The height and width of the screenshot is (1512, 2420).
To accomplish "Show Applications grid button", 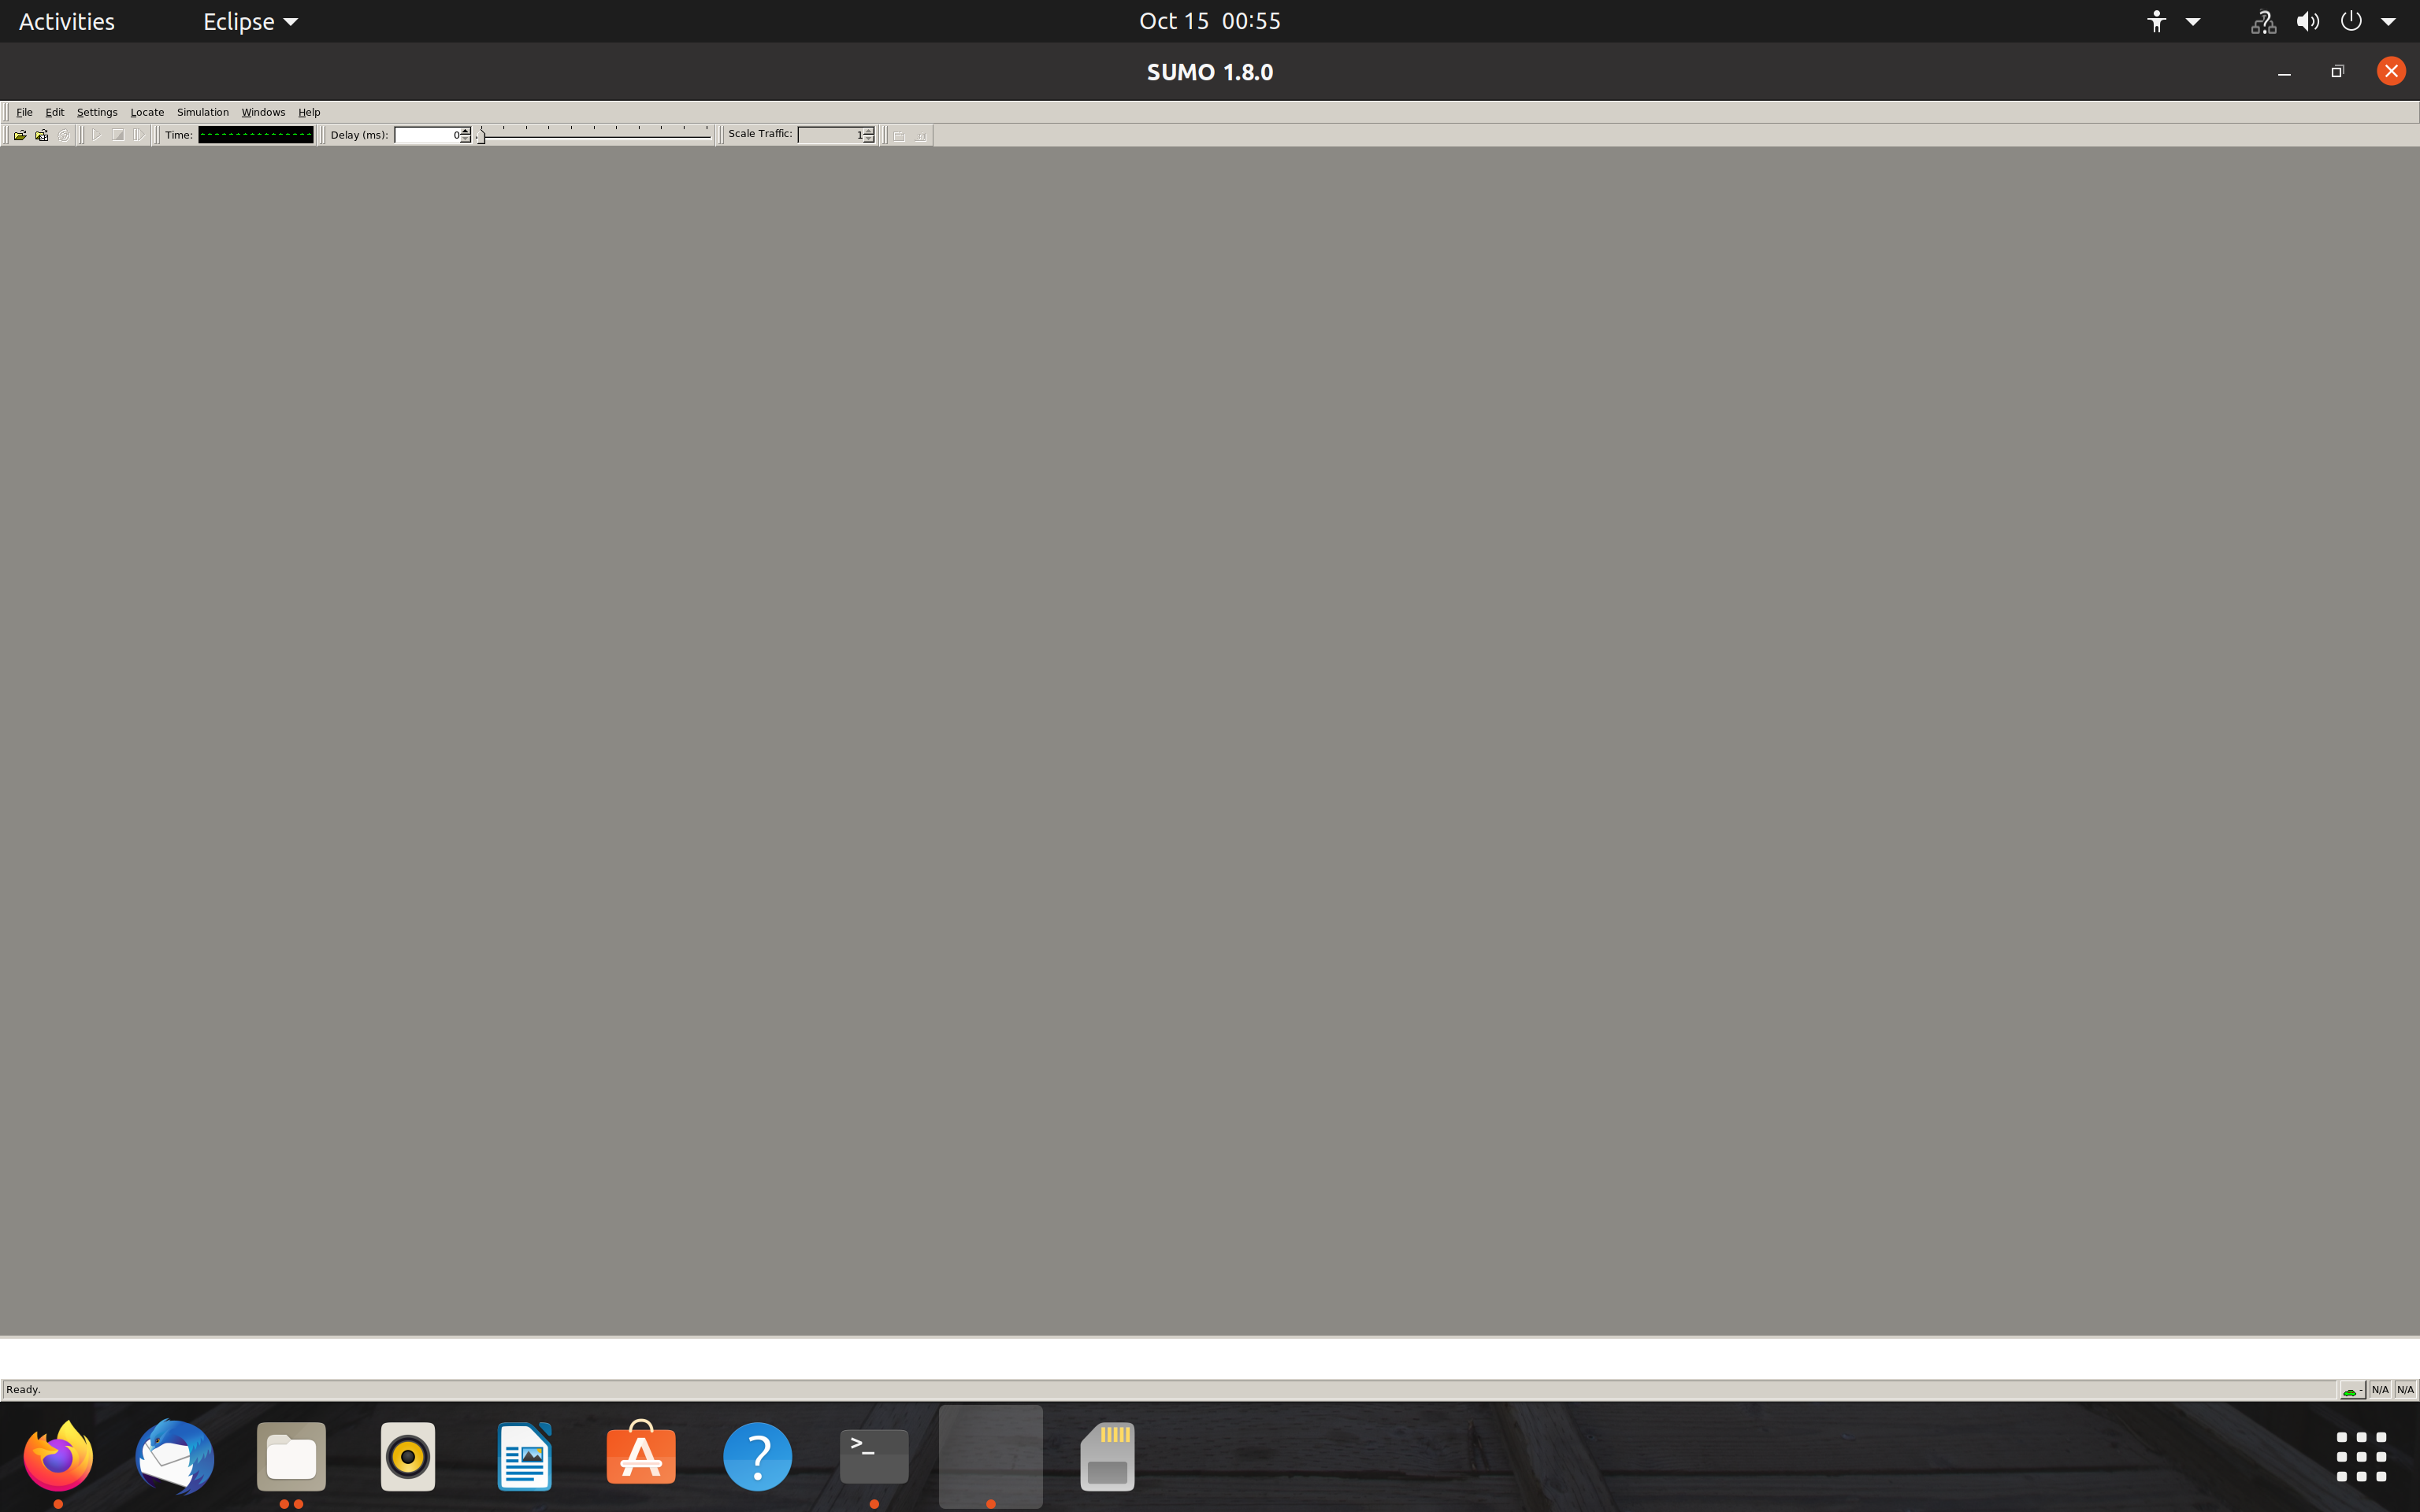I will coord(2361,1457).
